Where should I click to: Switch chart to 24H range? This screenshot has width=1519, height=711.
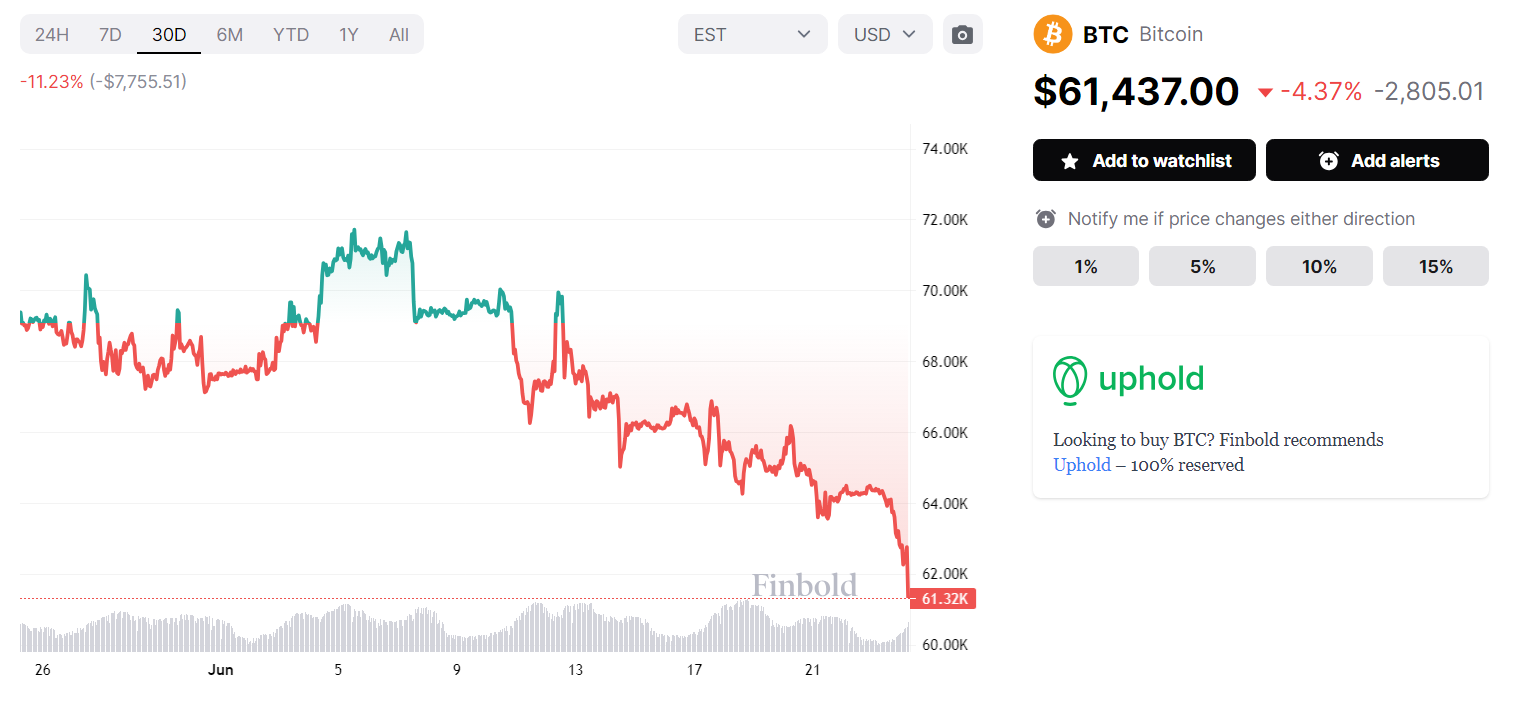click(52, 35)
